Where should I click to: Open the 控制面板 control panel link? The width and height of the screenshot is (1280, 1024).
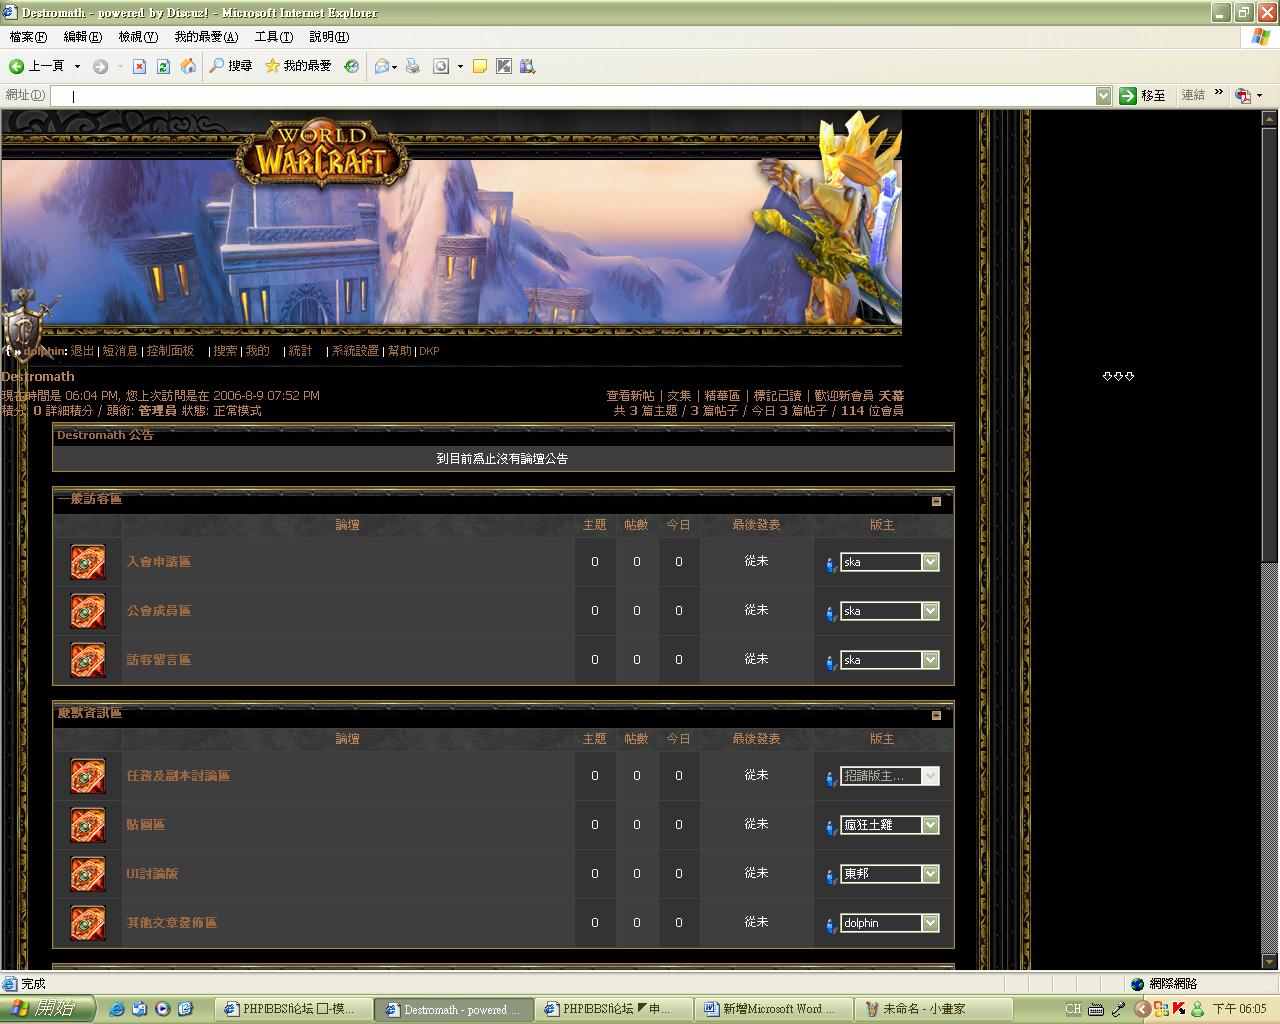(170, 351)
